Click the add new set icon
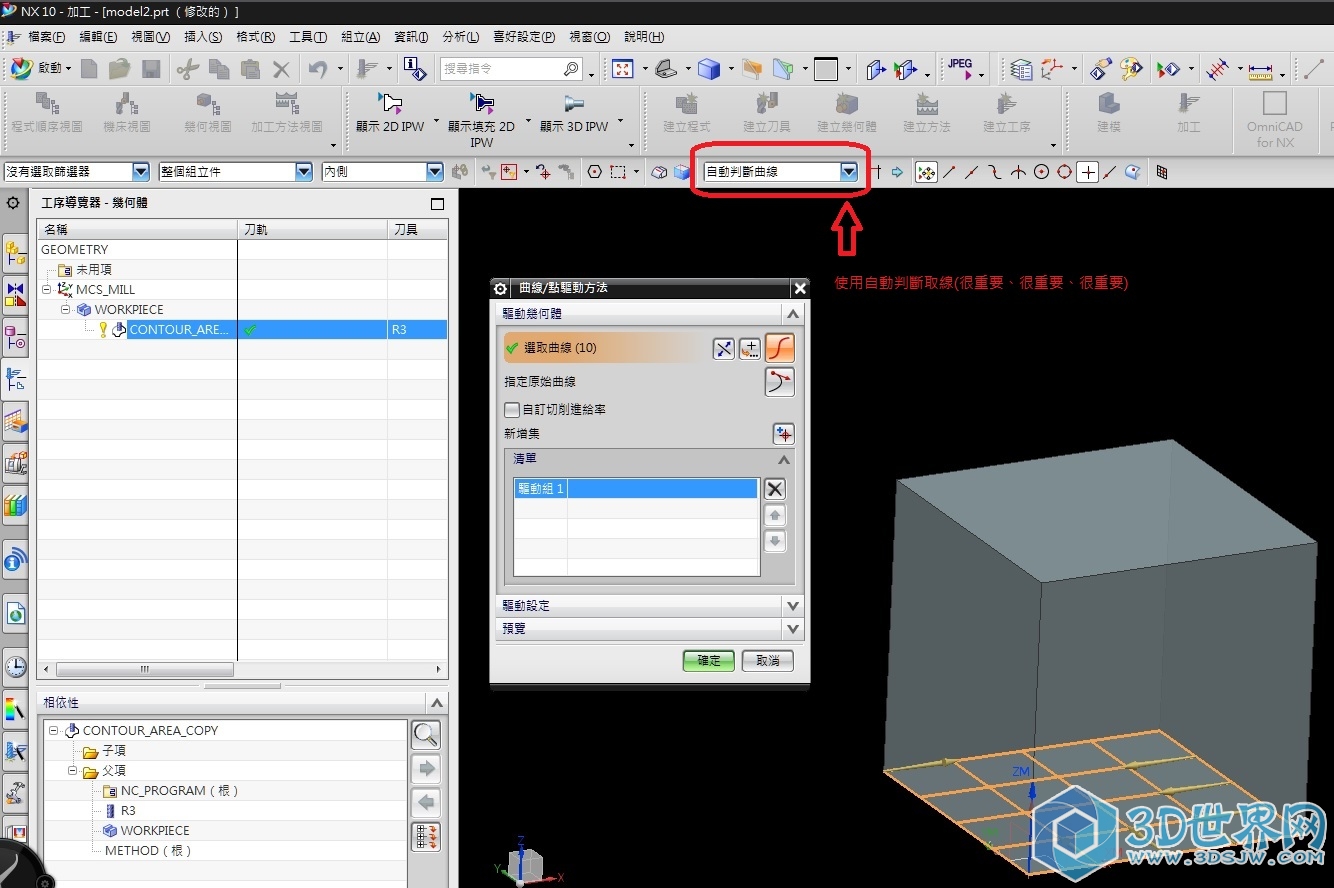The height and width of the screenshot is (888, 1334). coord(783,434)
